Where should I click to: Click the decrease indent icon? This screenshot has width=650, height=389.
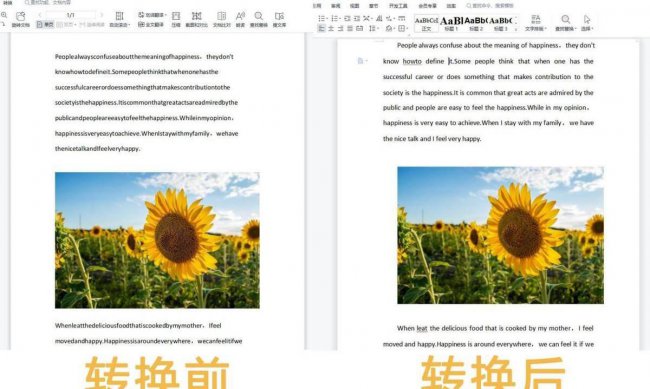point(347,18)
